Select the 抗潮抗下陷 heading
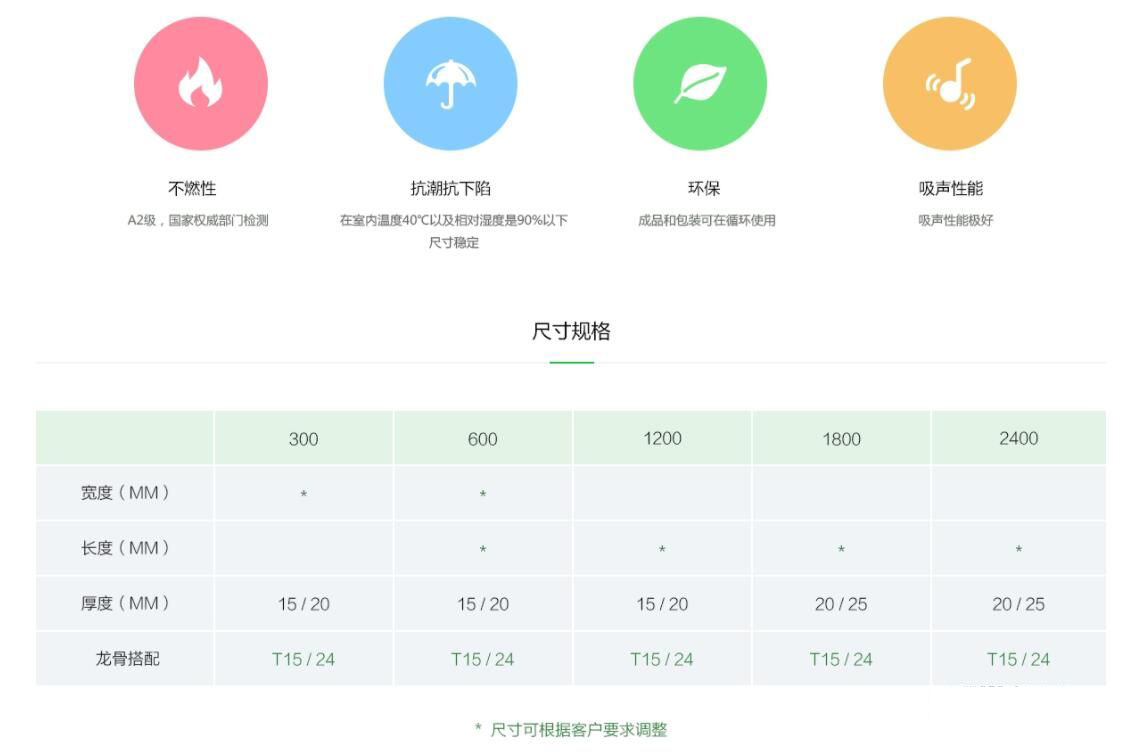Screen dimensions: 1136x752 click(x=451, y=188)
